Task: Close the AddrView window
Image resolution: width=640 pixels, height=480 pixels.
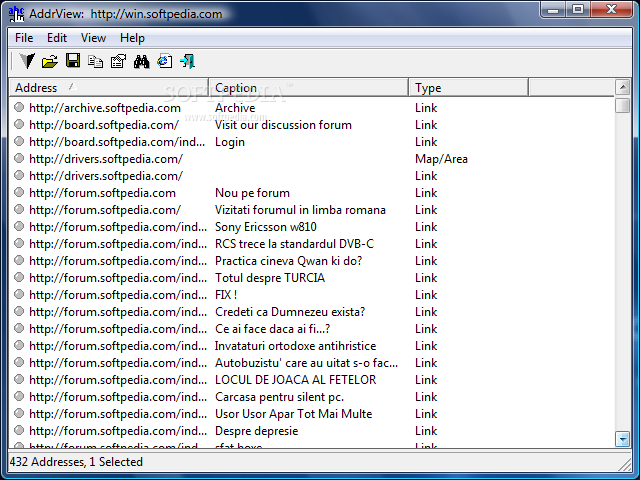Action: [x=611, y=9]
